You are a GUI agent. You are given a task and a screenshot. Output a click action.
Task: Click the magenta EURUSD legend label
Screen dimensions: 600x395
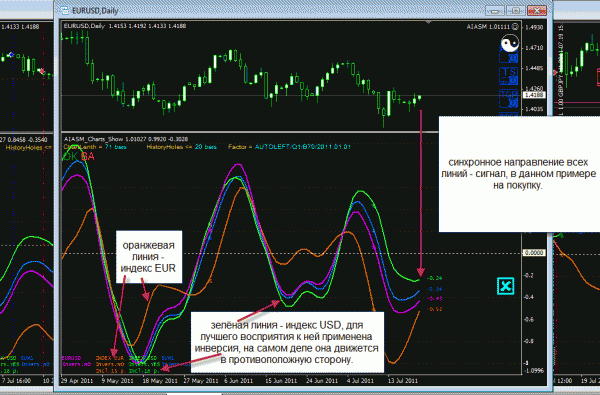[x=72, y=358]
